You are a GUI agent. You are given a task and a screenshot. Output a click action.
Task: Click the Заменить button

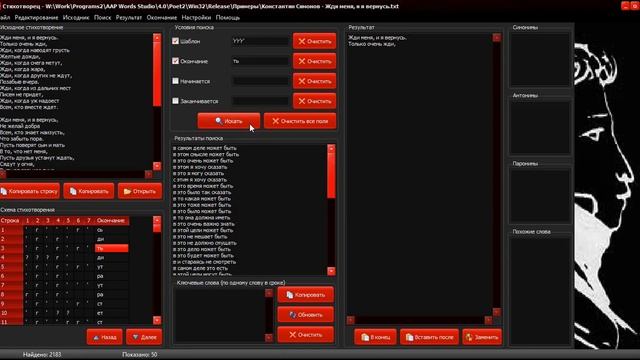click(x=482, y=337)
